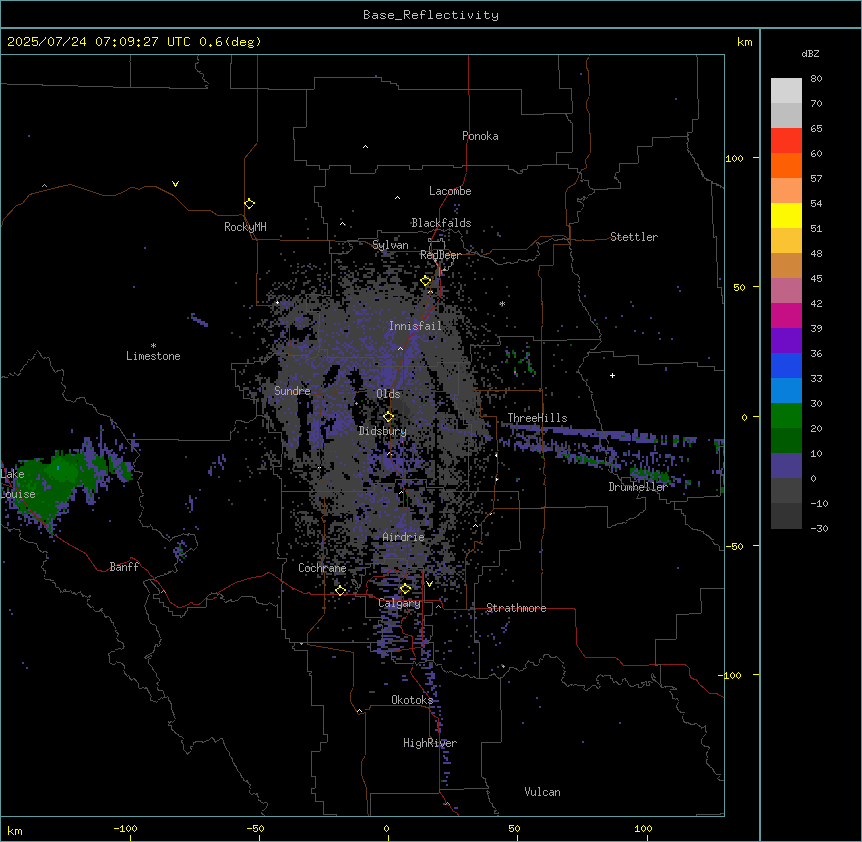Click the Strathmore label
Viewport: 862px width, 842px height.
tap(516, 608)
